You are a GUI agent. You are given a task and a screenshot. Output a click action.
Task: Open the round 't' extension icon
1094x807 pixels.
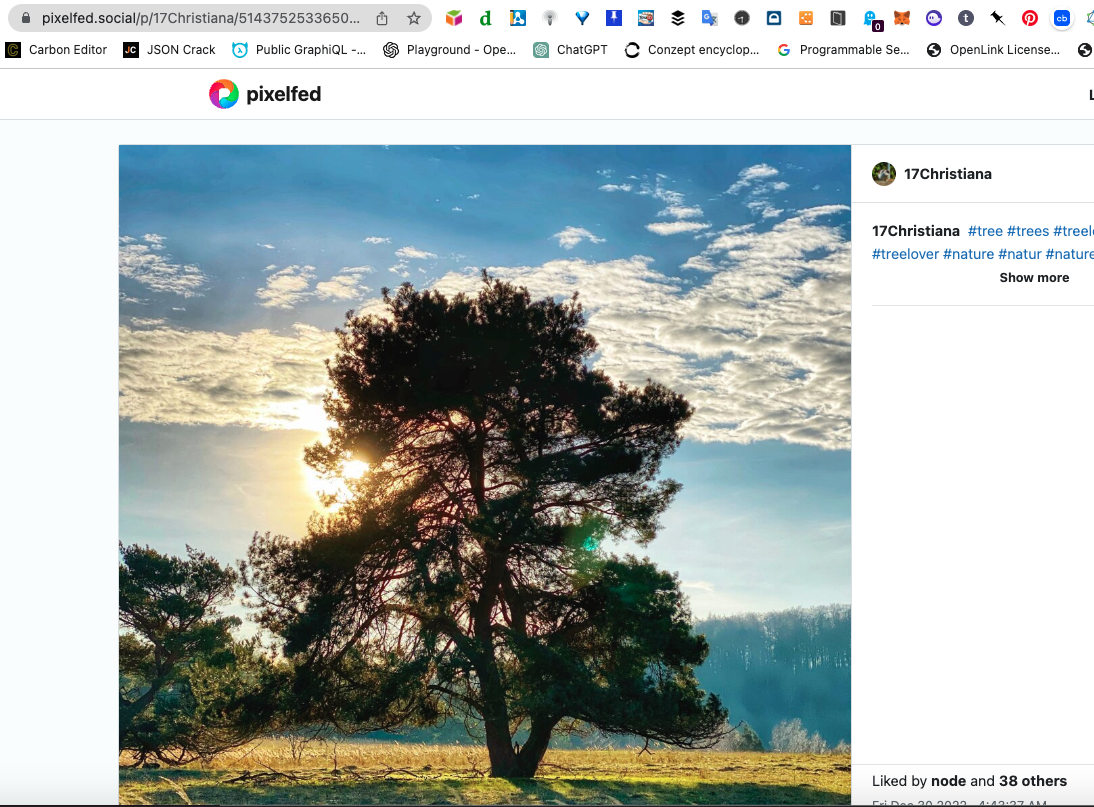966,18
